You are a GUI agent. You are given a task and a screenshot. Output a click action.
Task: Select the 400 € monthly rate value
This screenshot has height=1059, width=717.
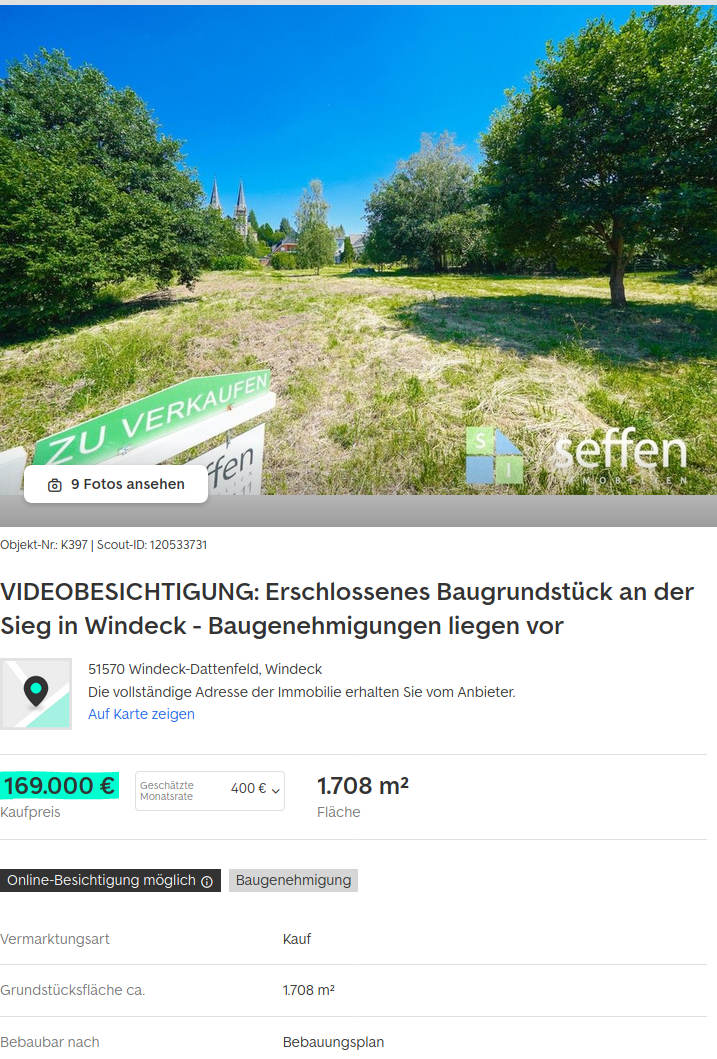[248, 788]
